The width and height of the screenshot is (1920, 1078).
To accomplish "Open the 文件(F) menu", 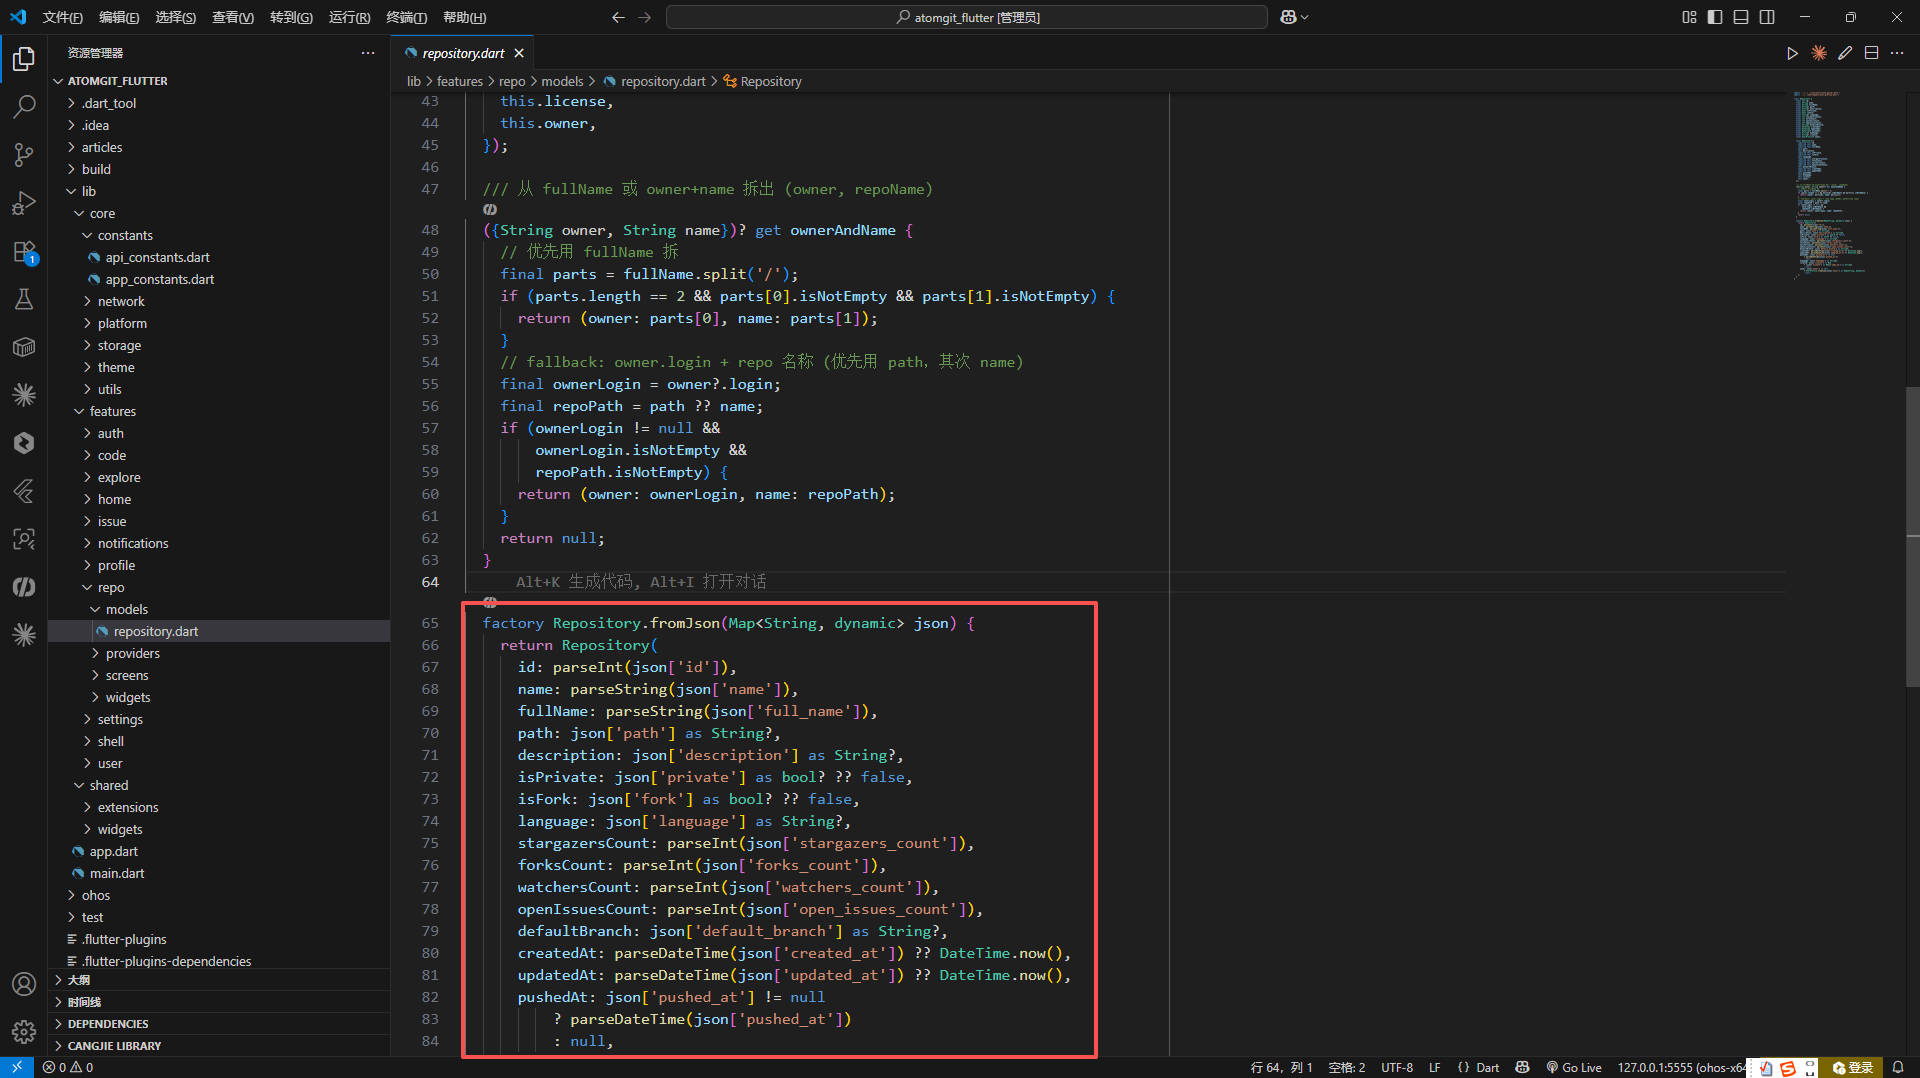I will 63,17.
